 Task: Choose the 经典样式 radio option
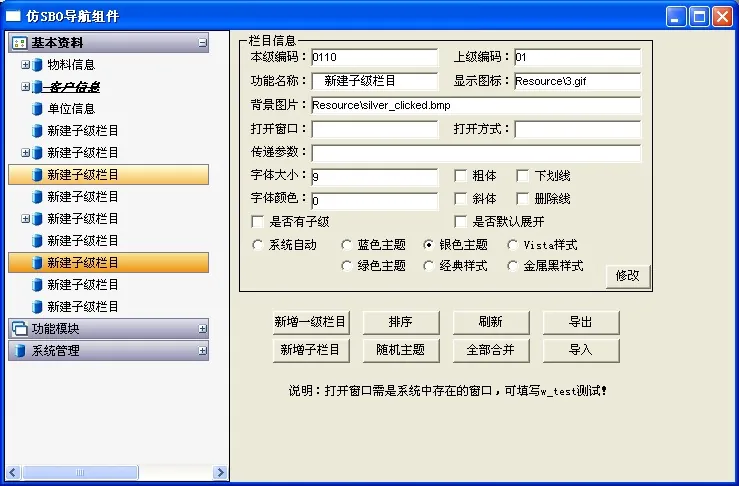(x=428, y=266)
